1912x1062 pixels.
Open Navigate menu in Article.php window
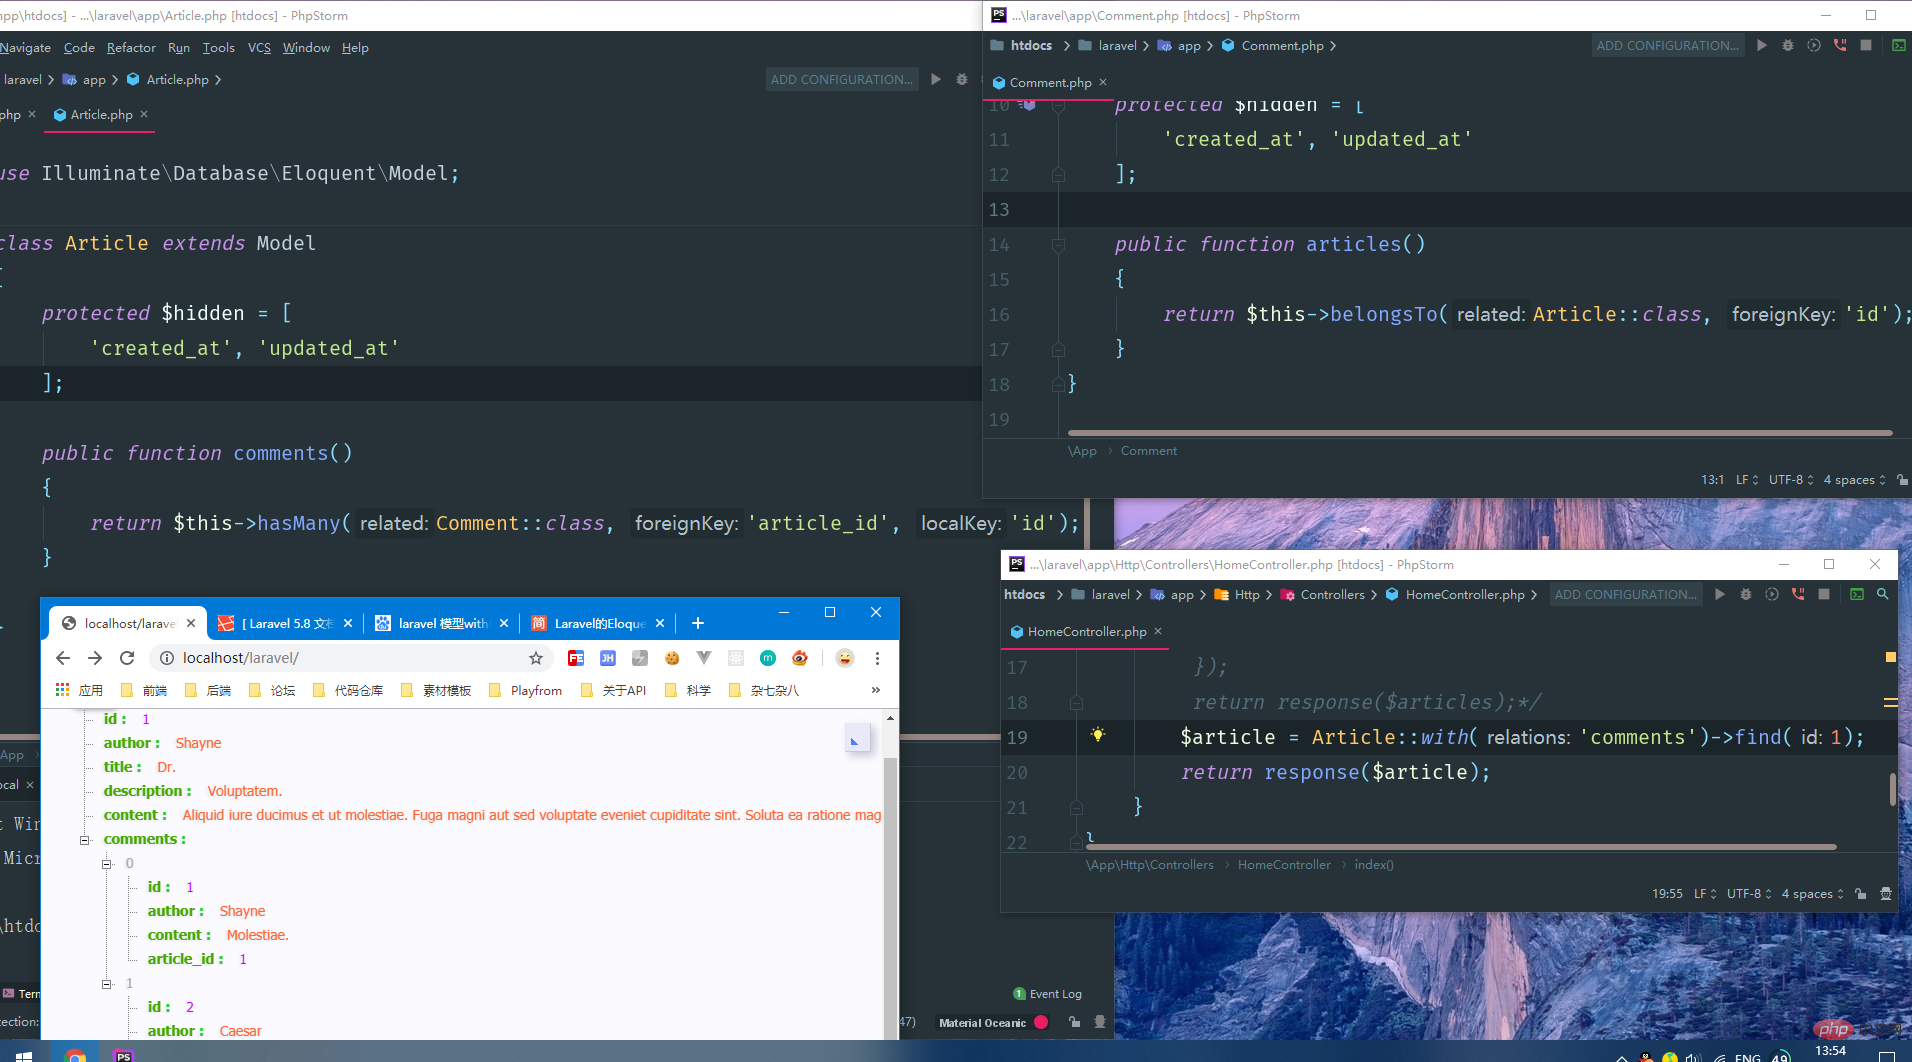(25, 47)
